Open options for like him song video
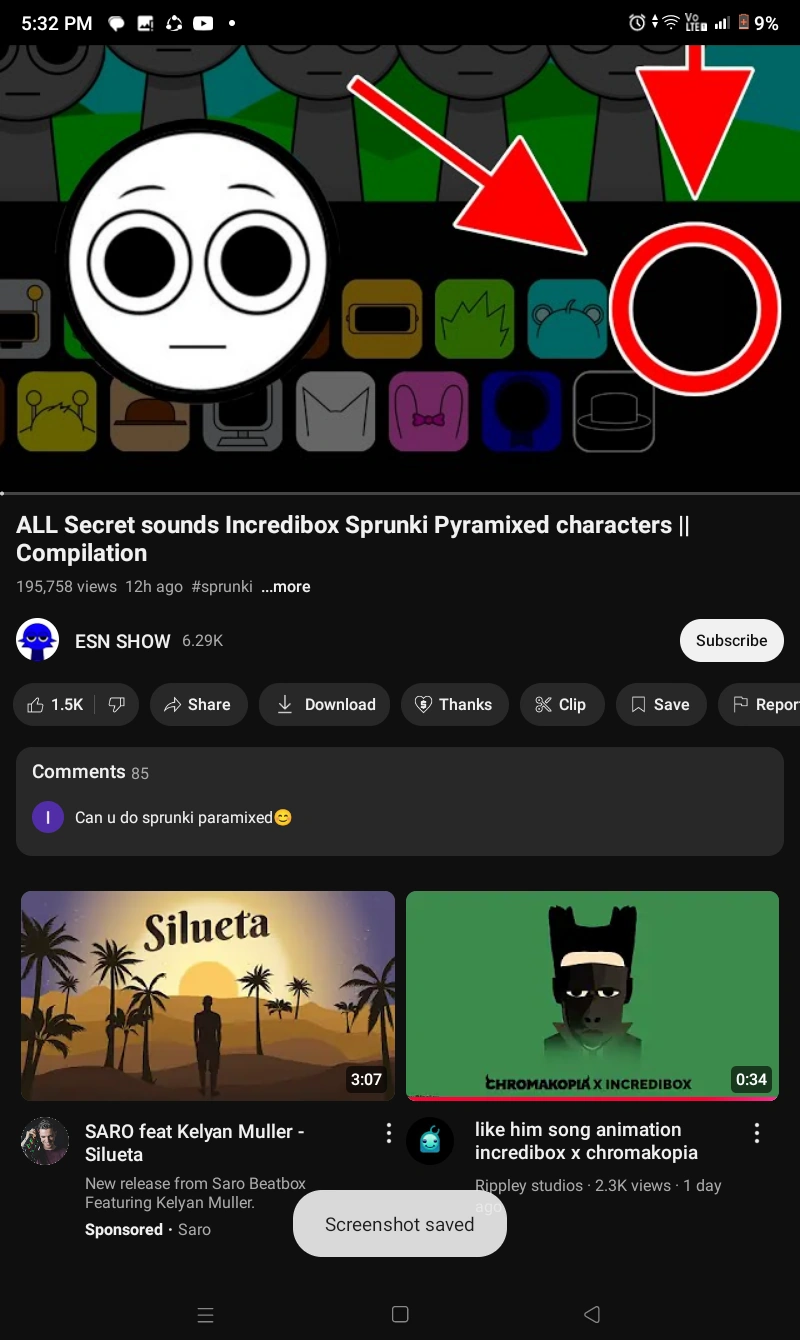 [x=757, y=1133]
